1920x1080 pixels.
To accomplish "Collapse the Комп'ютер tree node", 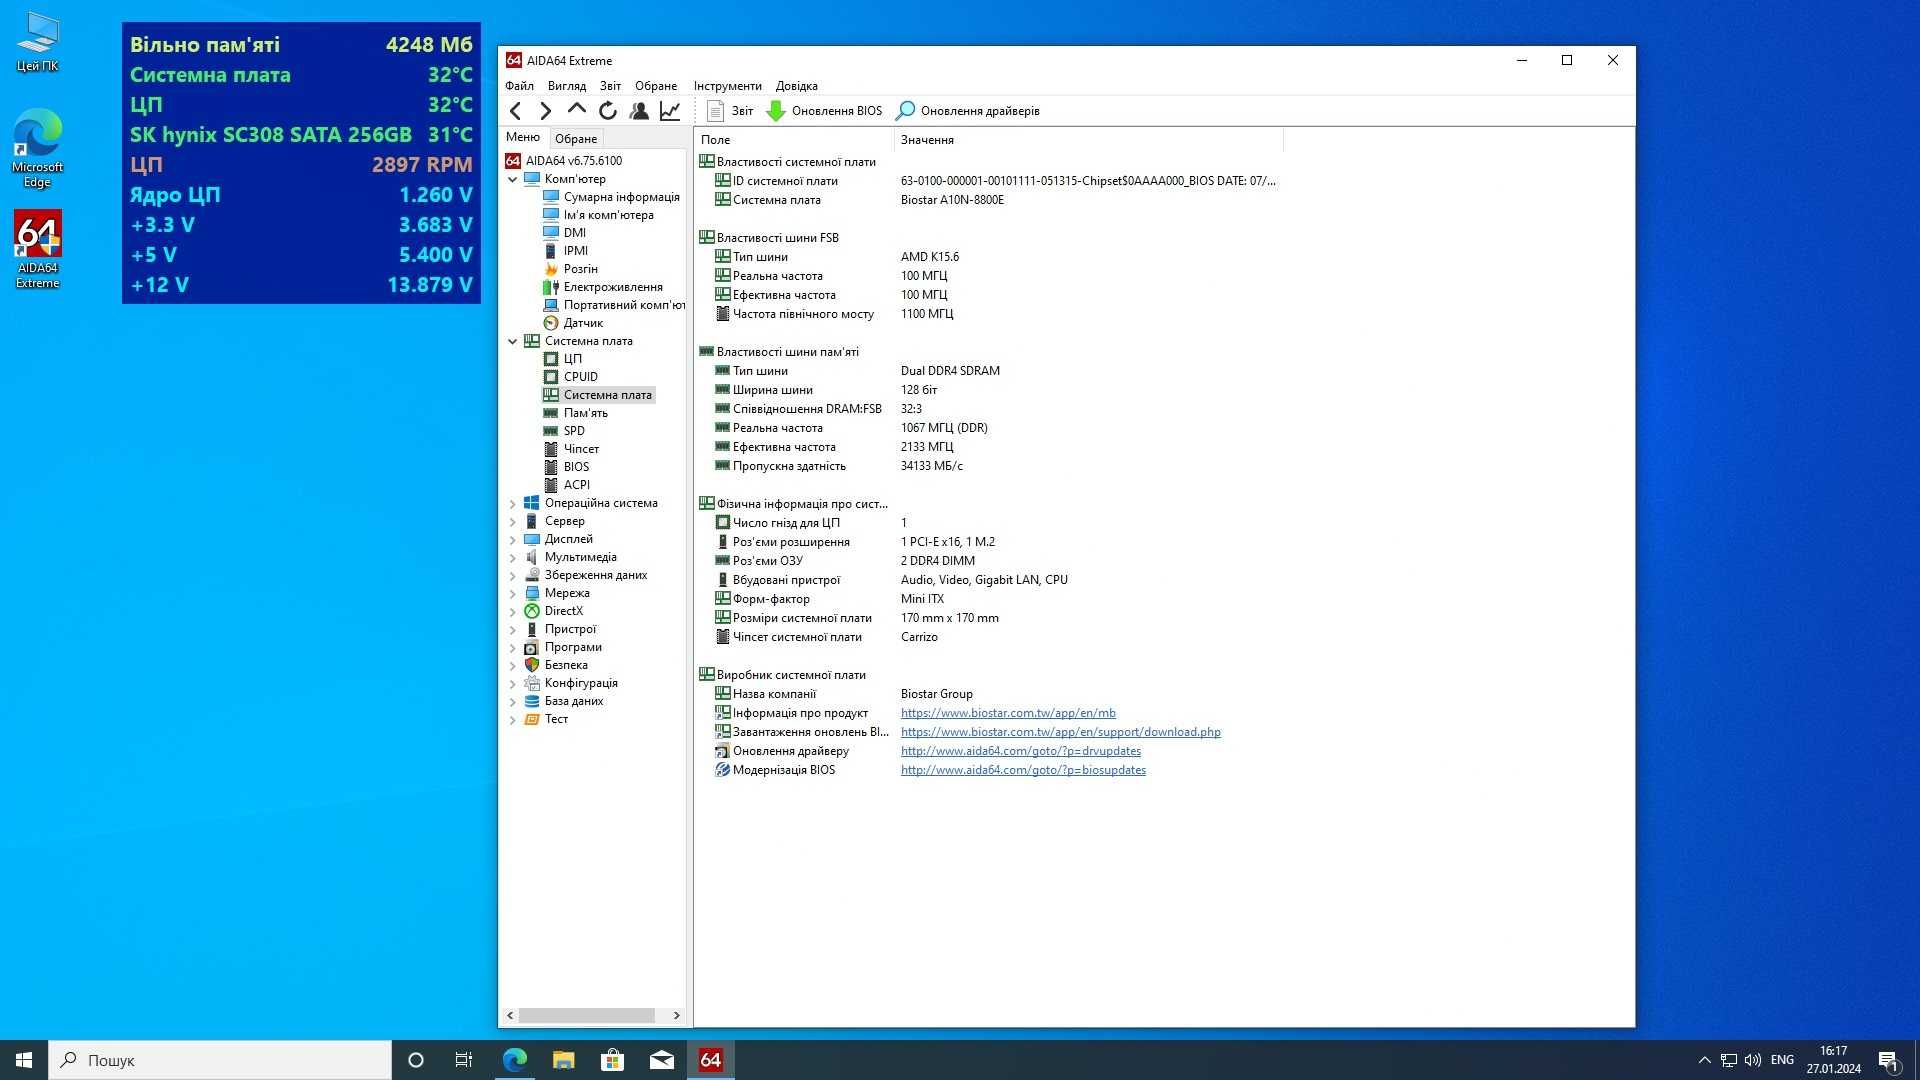I will [x=513, y=179].
